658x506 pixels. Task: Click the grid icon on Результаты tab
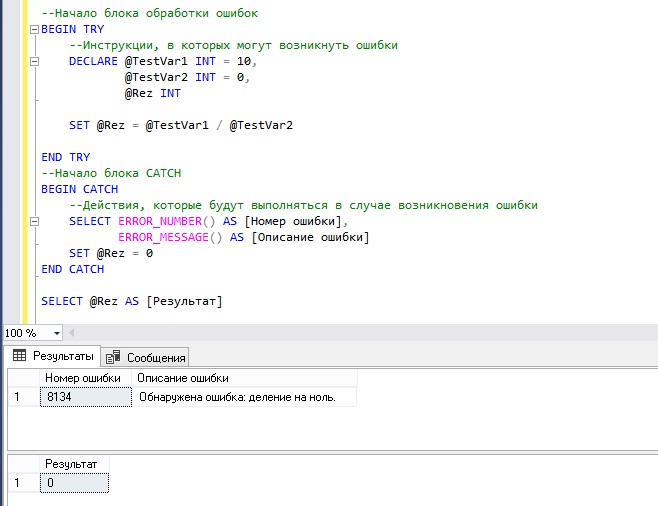(x=20, y=356)
